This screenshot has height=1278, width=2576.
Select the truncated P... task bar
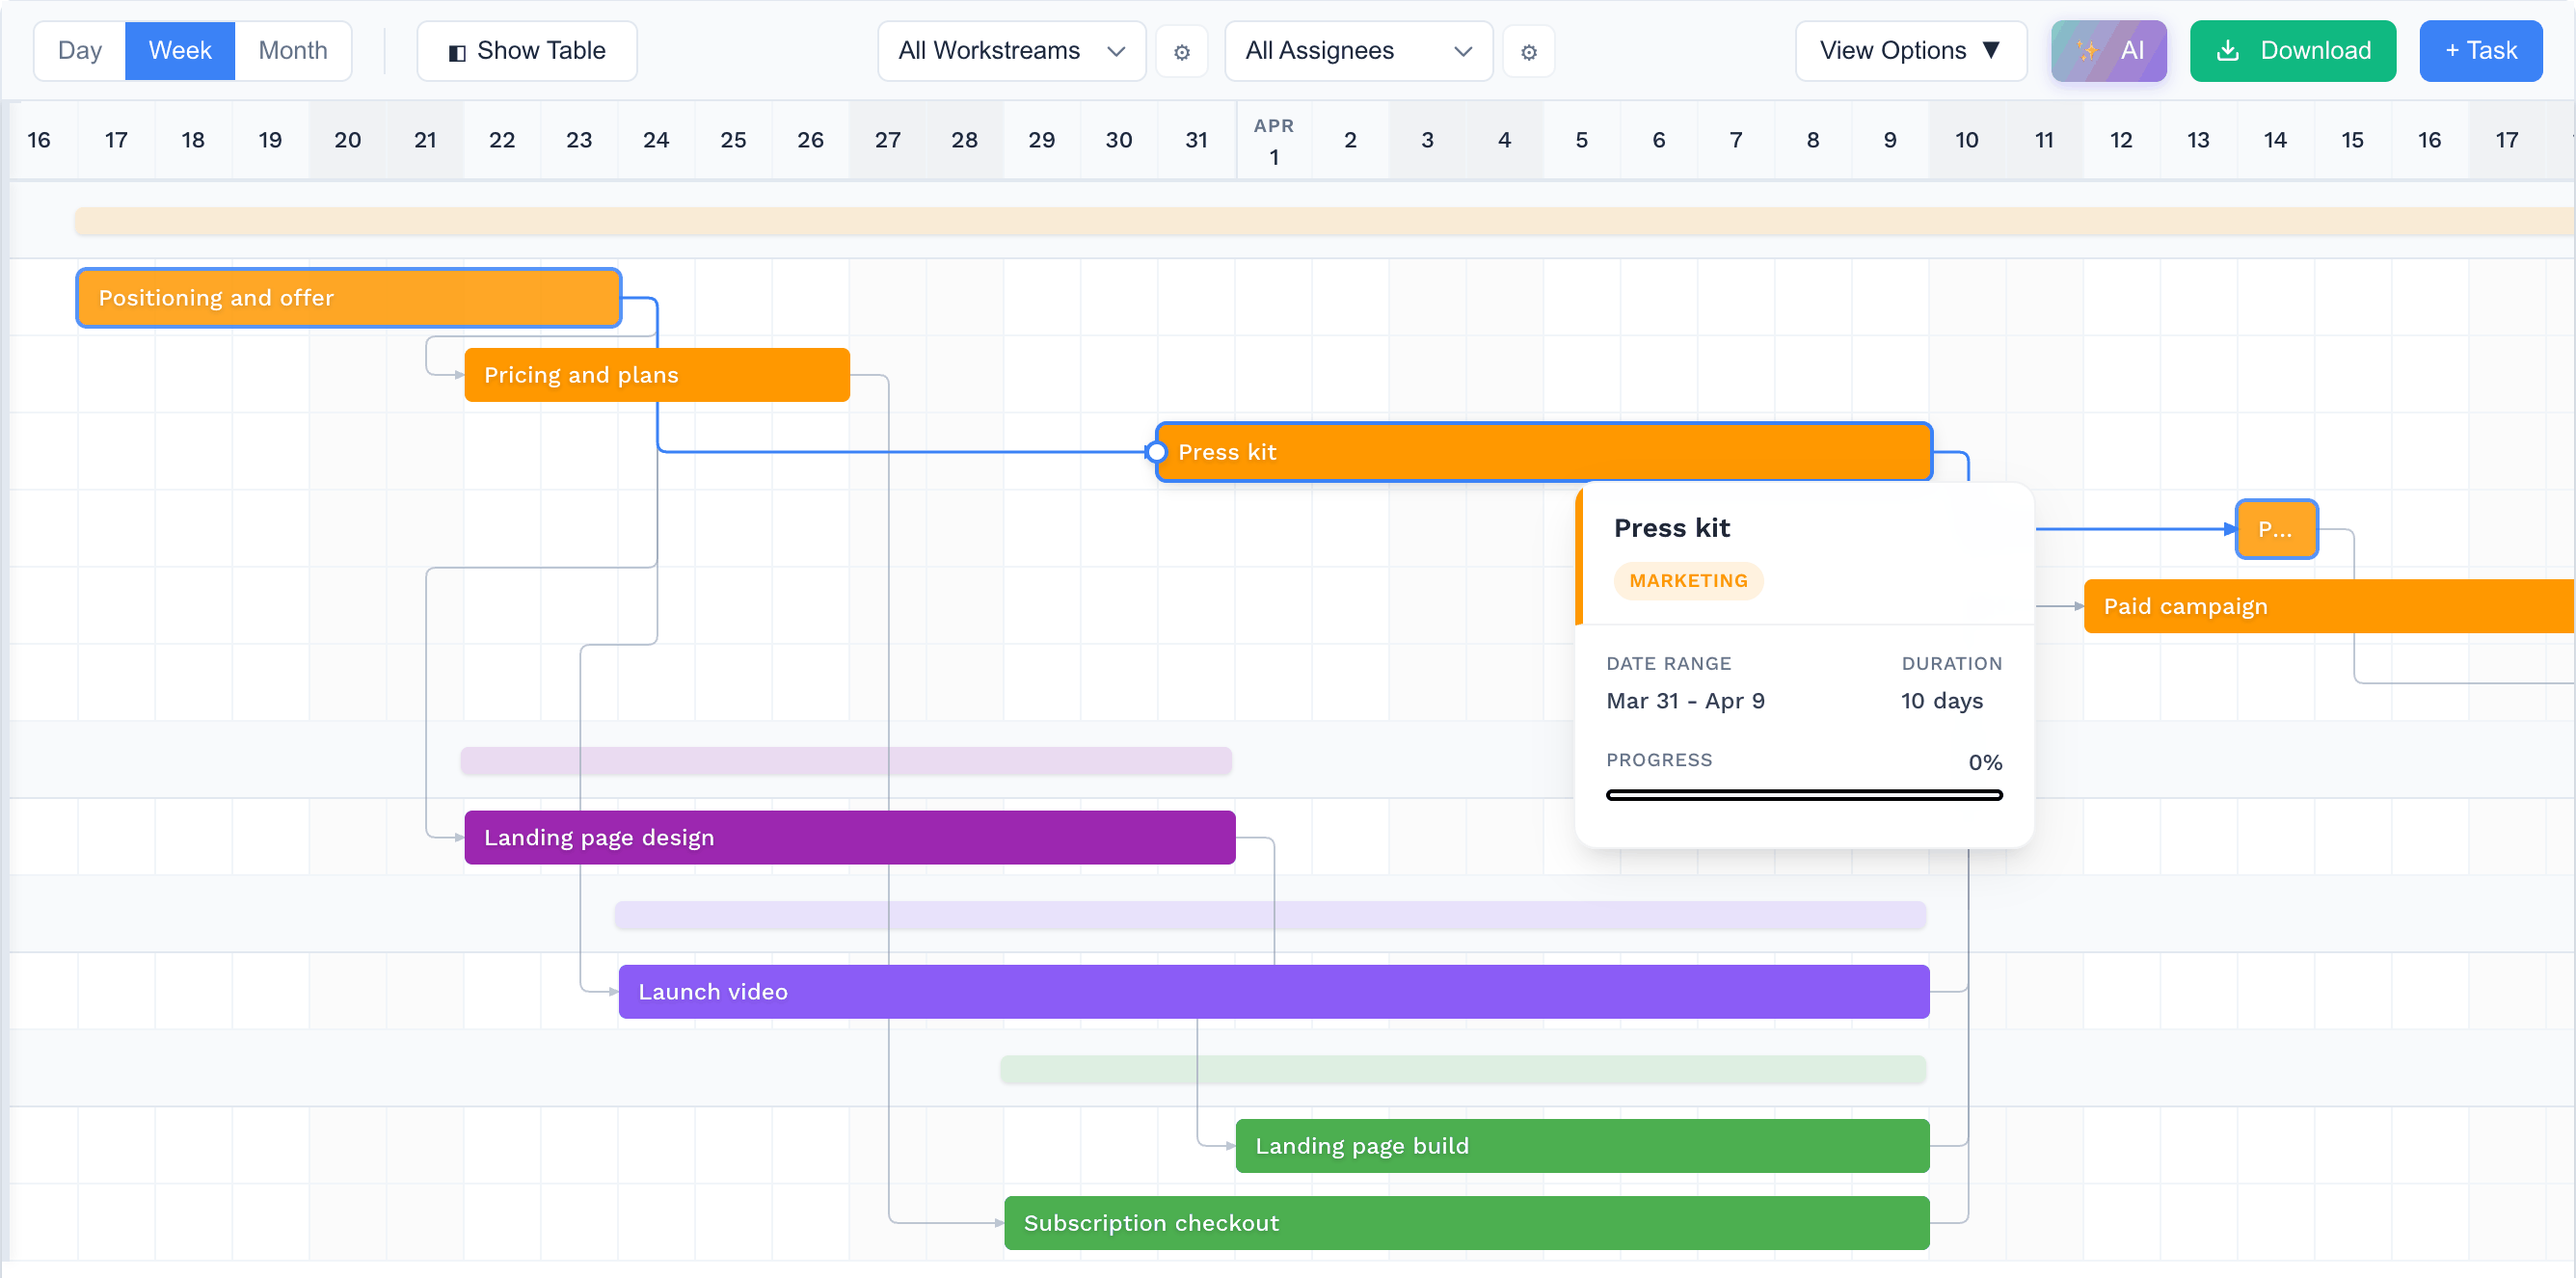click(2276, 529)
